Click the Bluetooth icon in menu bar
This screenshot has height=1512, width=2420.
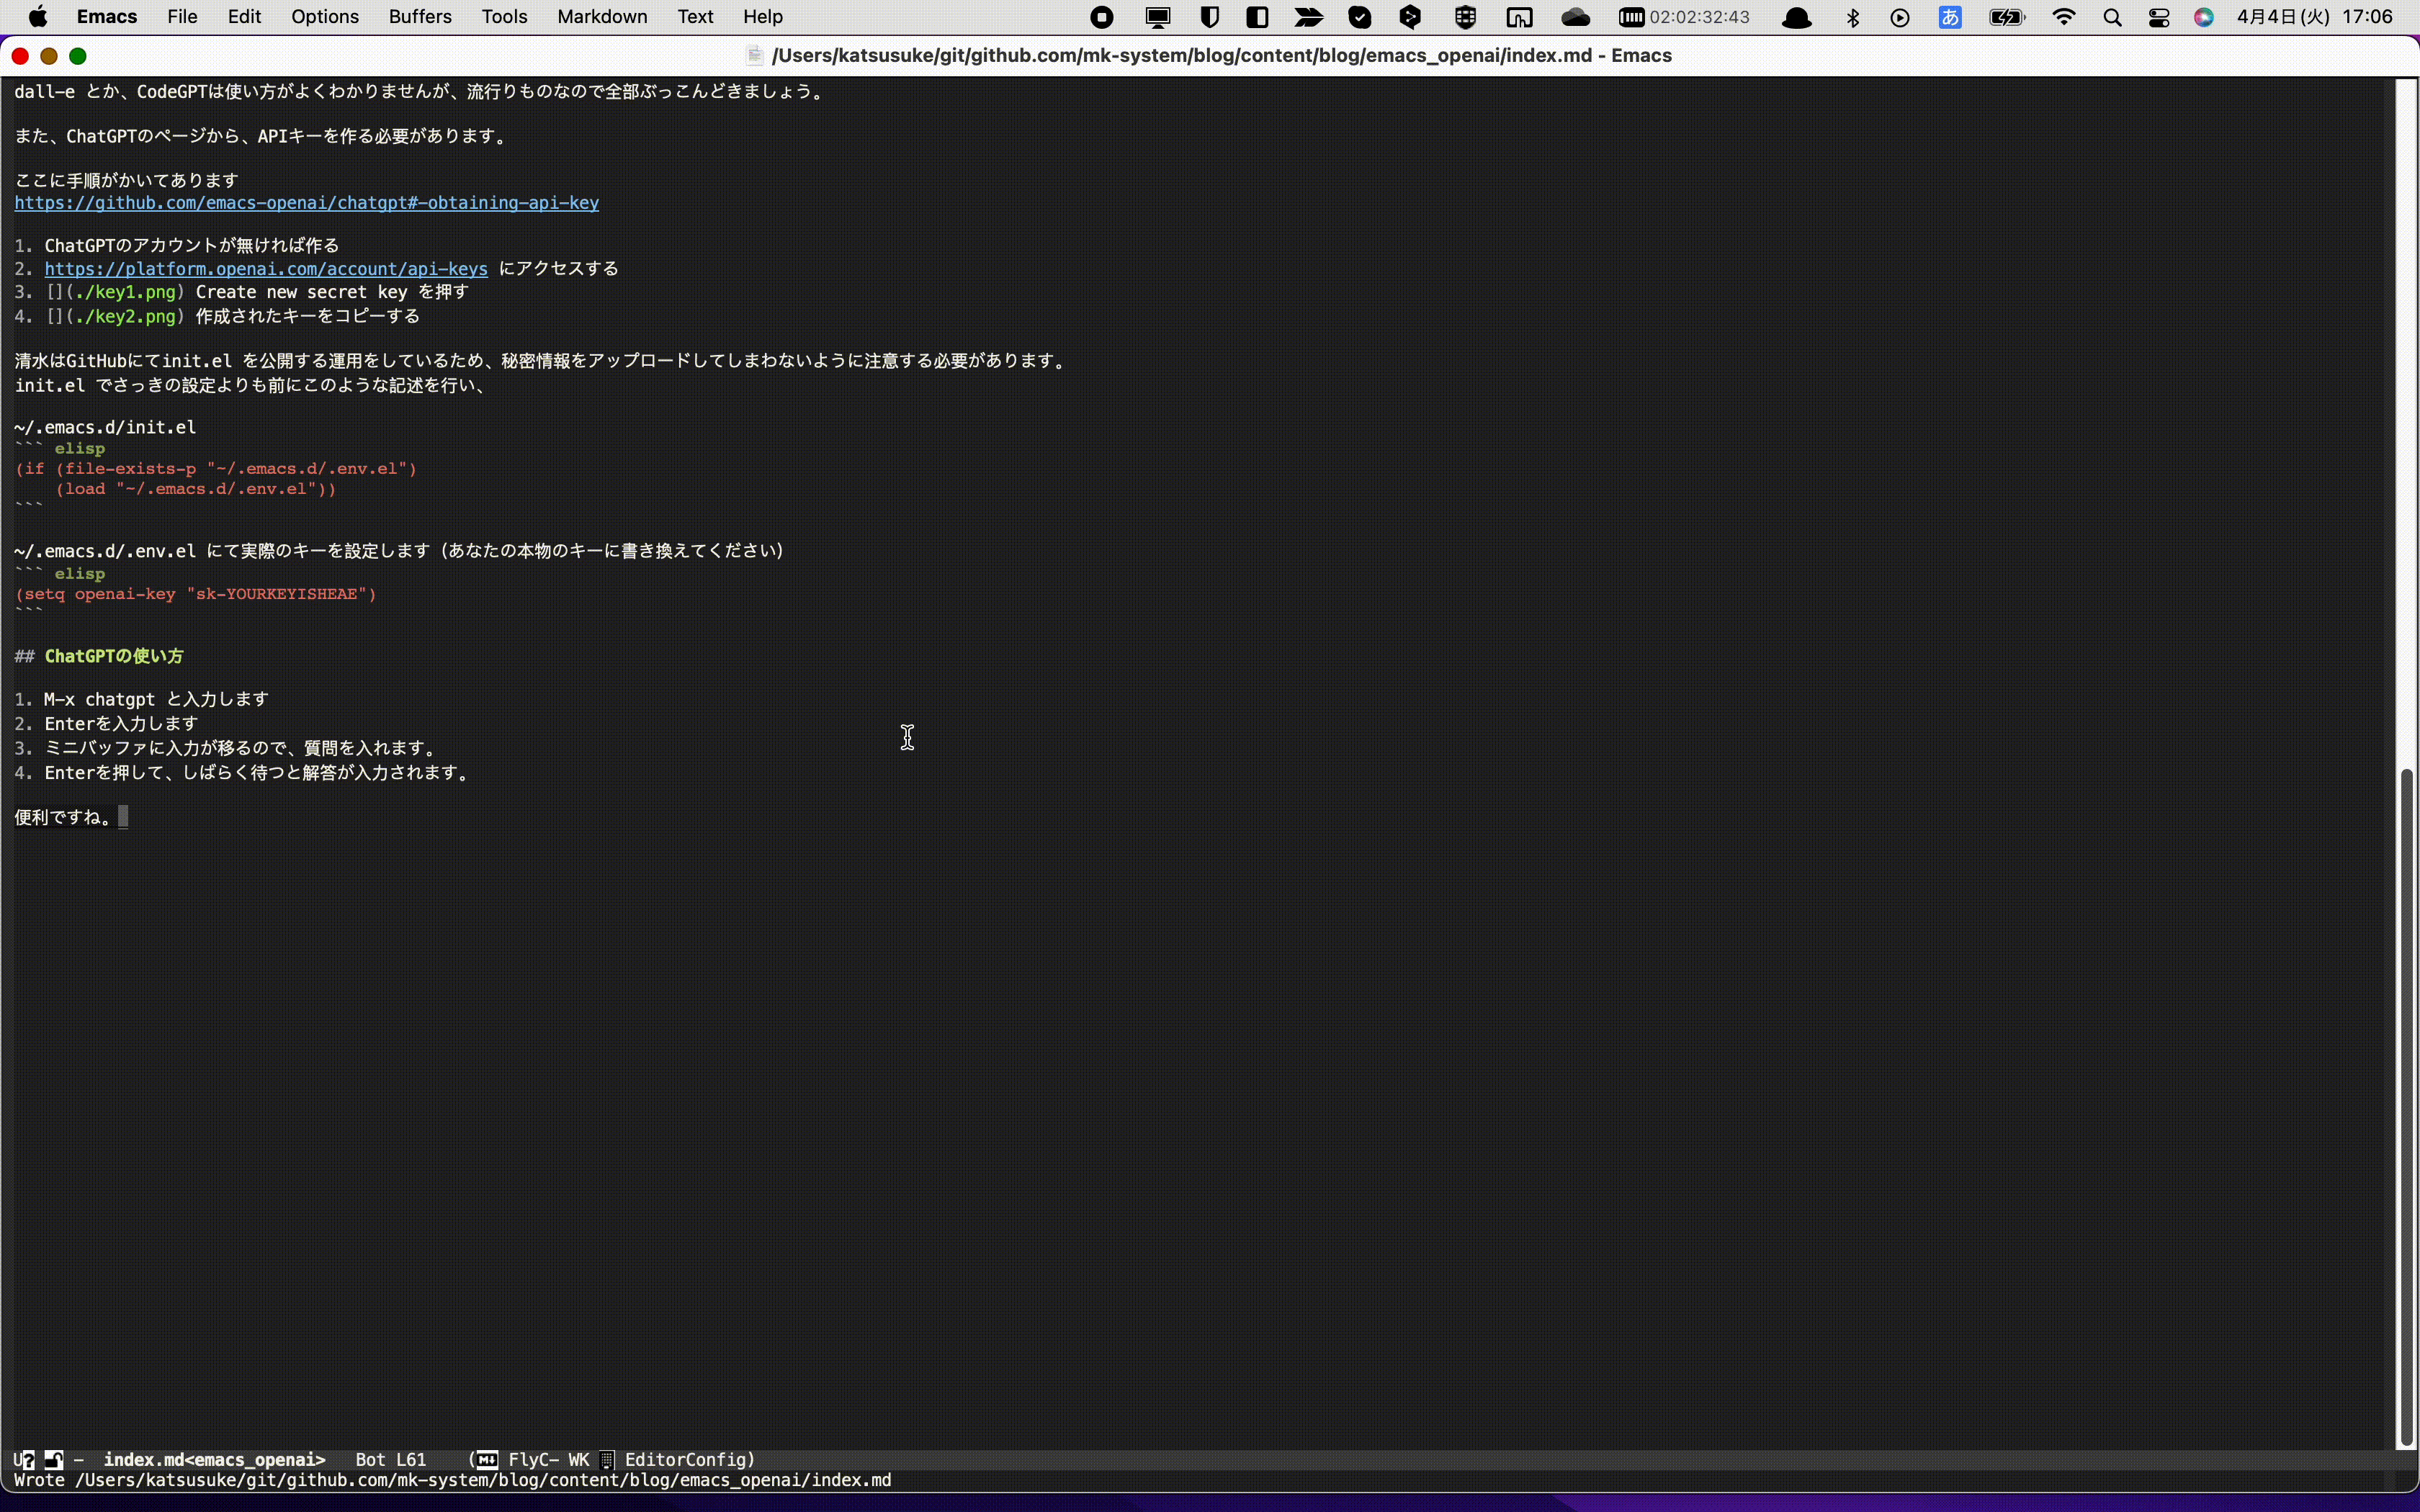coord(1852,17)
